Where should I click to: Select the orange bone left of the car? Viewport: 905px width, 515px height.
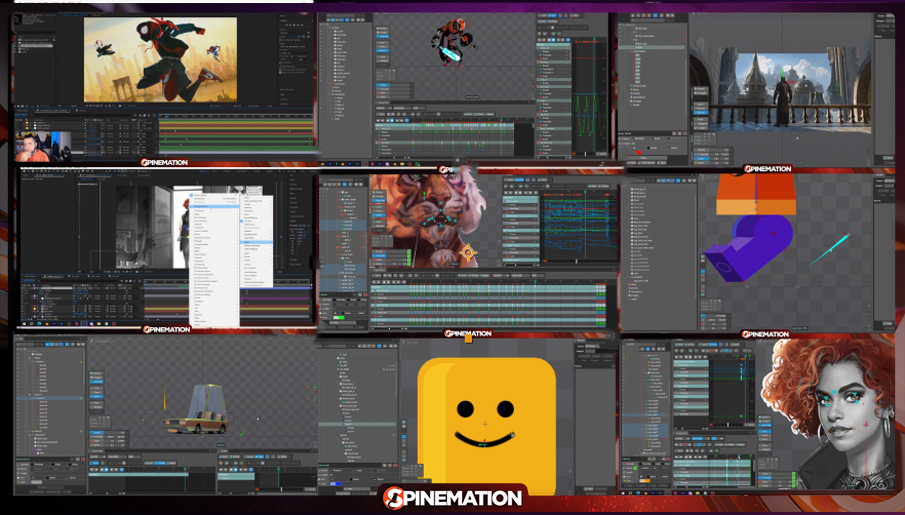tap(164, 397)
